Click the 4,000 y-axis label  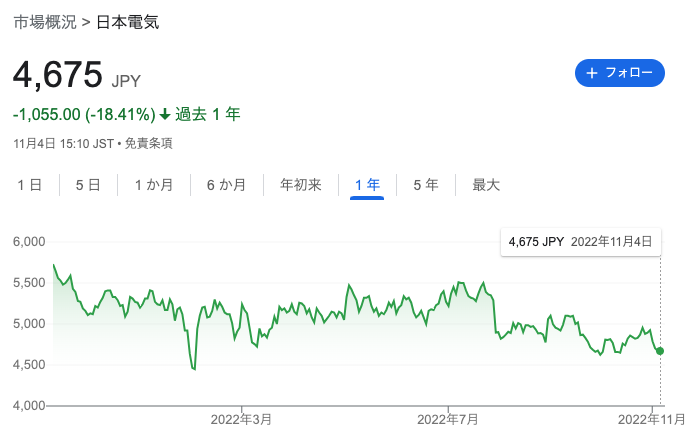click(29, 406)
